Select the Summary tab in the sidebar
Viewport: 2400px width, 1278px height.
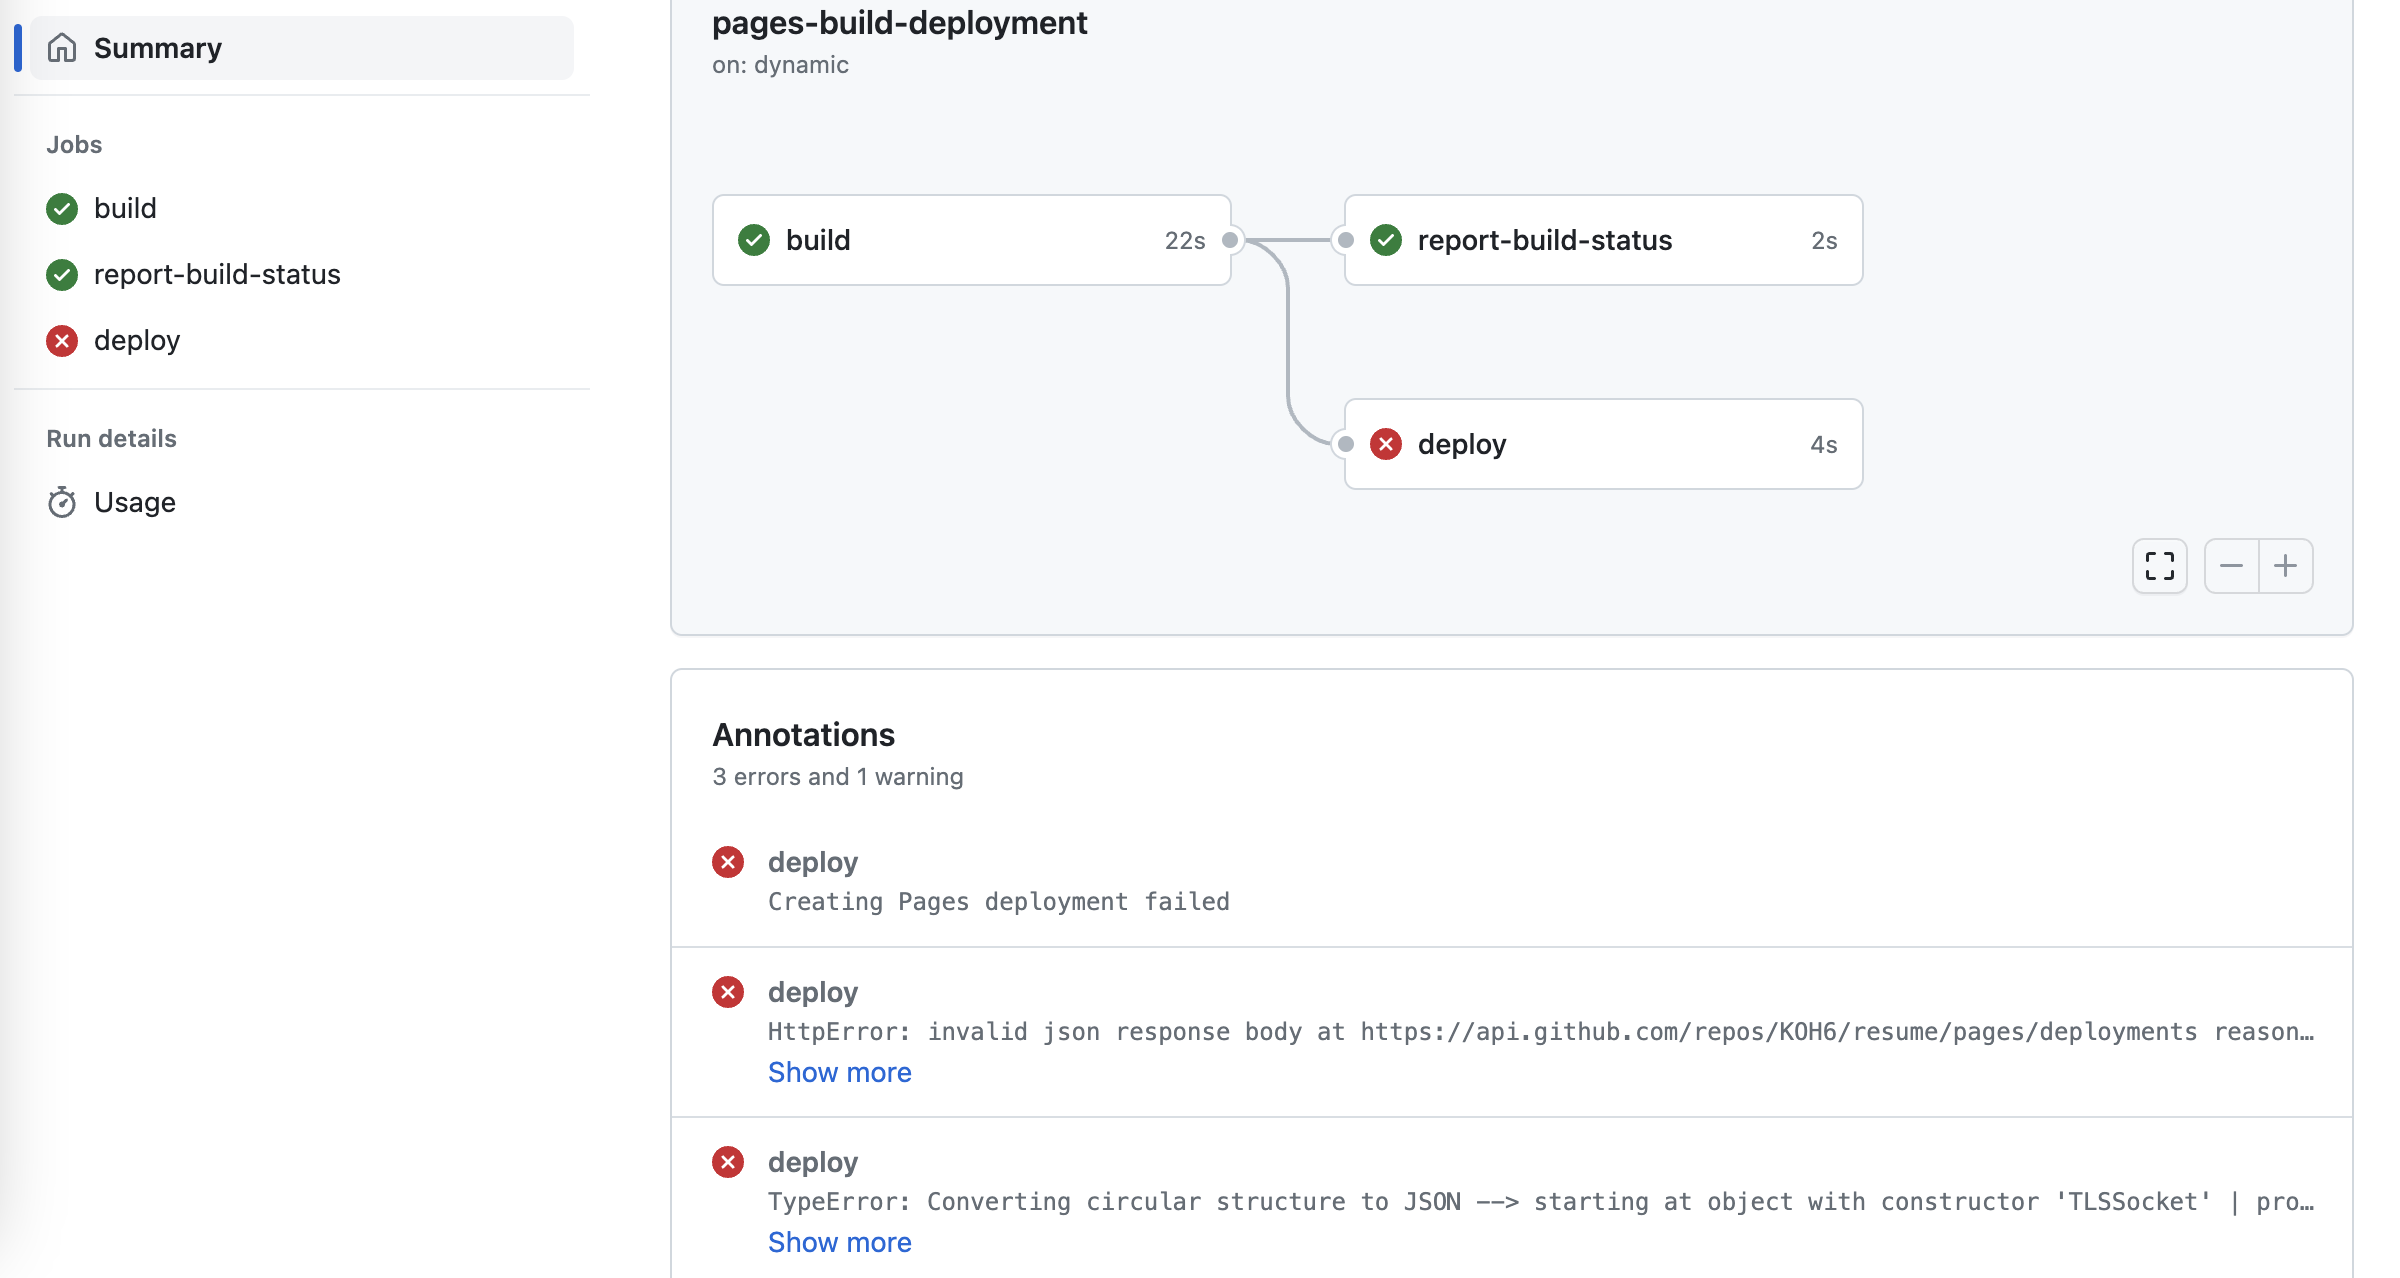coord(157,47)
